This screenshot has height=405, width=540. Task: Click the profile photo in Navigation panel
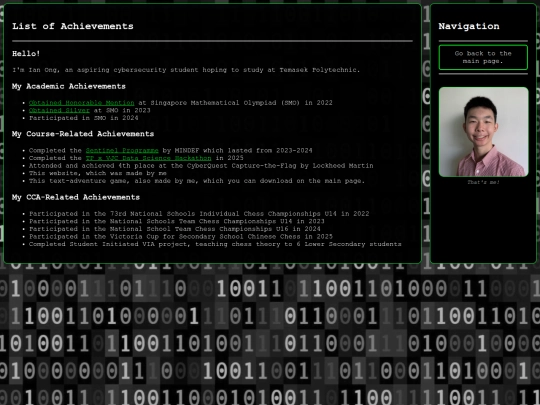pos(483,132)
